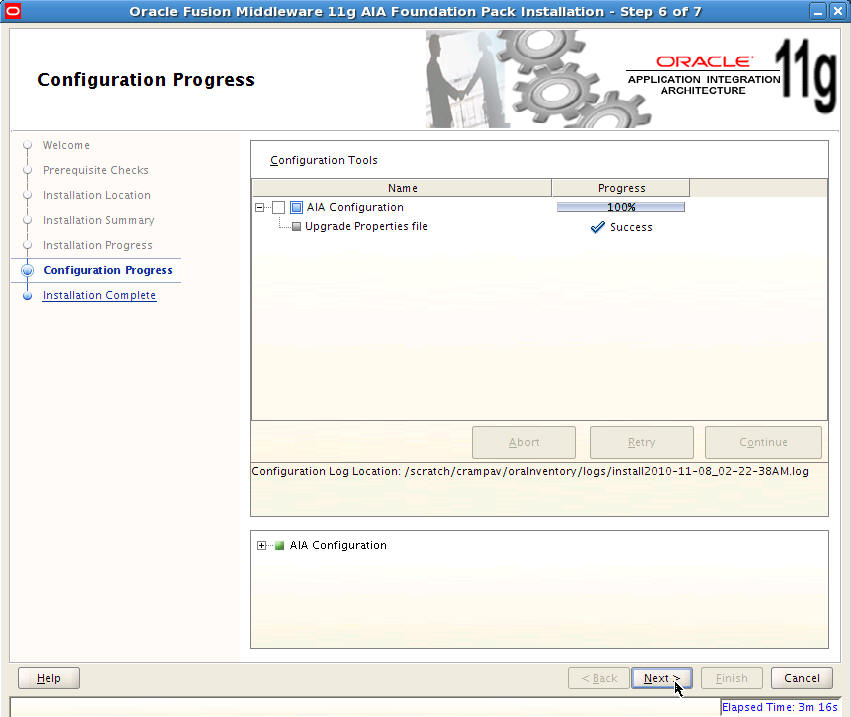Click the Abort button
This screenshot has width=851, height=717.
coord(524,442)
